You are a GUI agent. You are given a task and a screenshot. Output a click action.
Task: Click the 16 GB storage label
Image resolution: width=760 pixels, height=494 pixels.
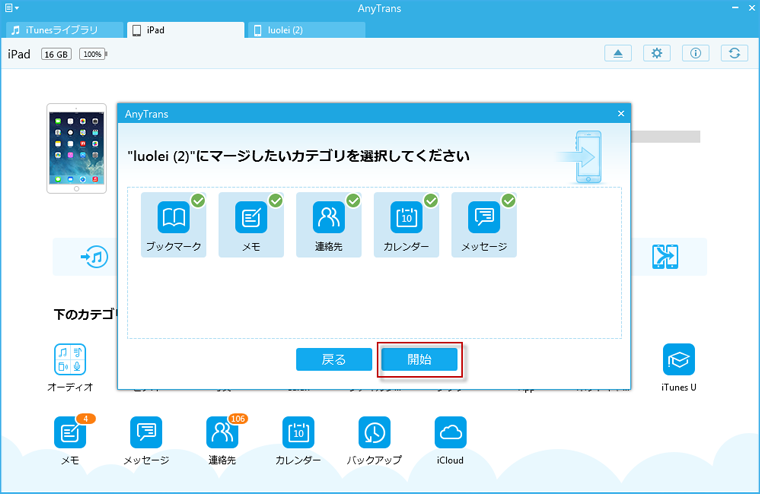click(x=56, y=54)
